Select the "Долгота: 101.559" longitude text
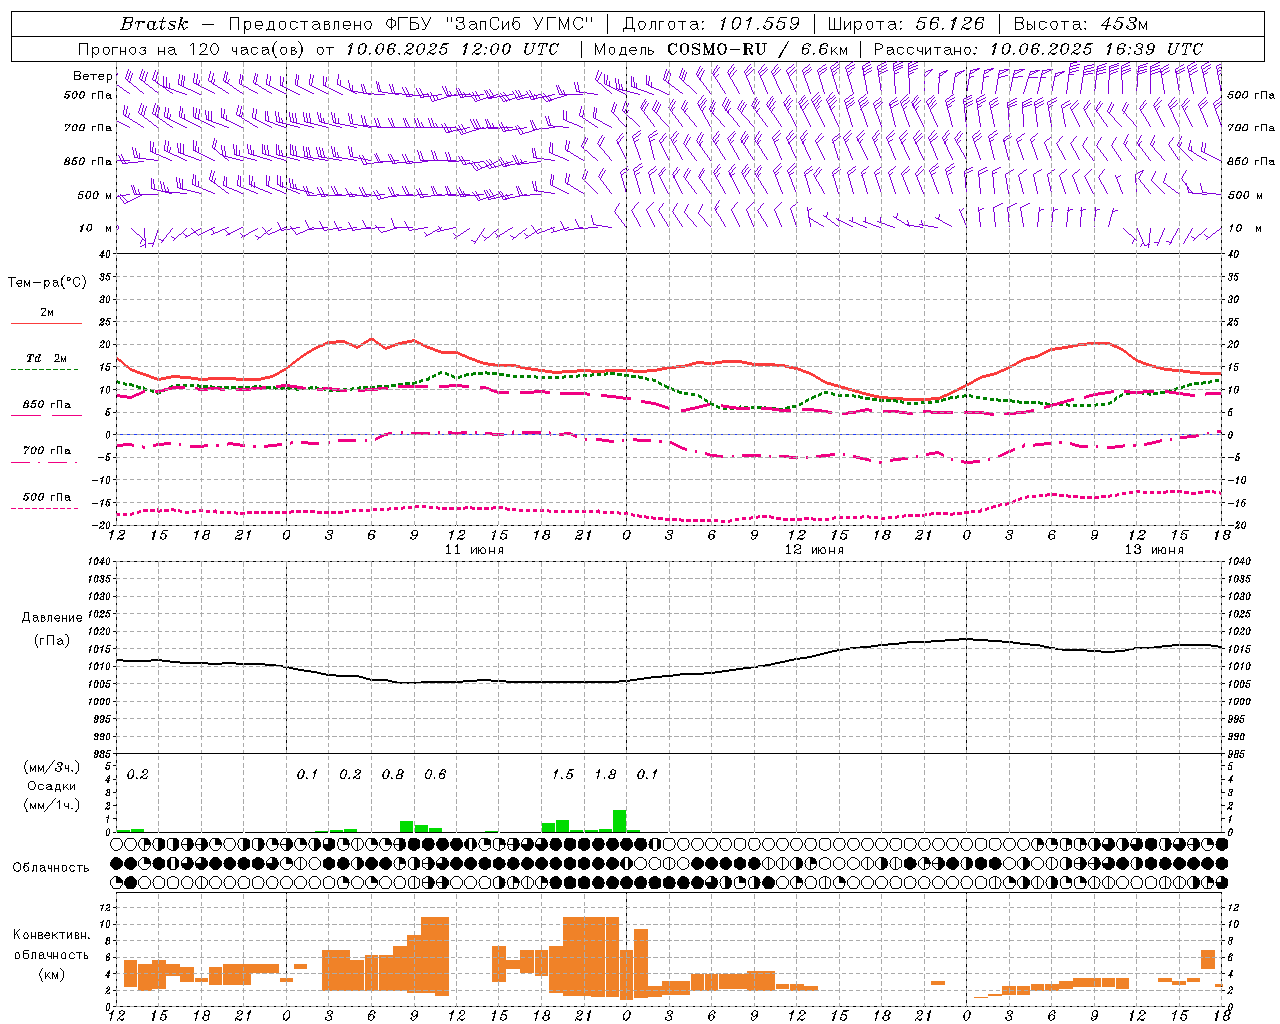The width and height of the screenshot is (1280, 1024). click(711, 24)
